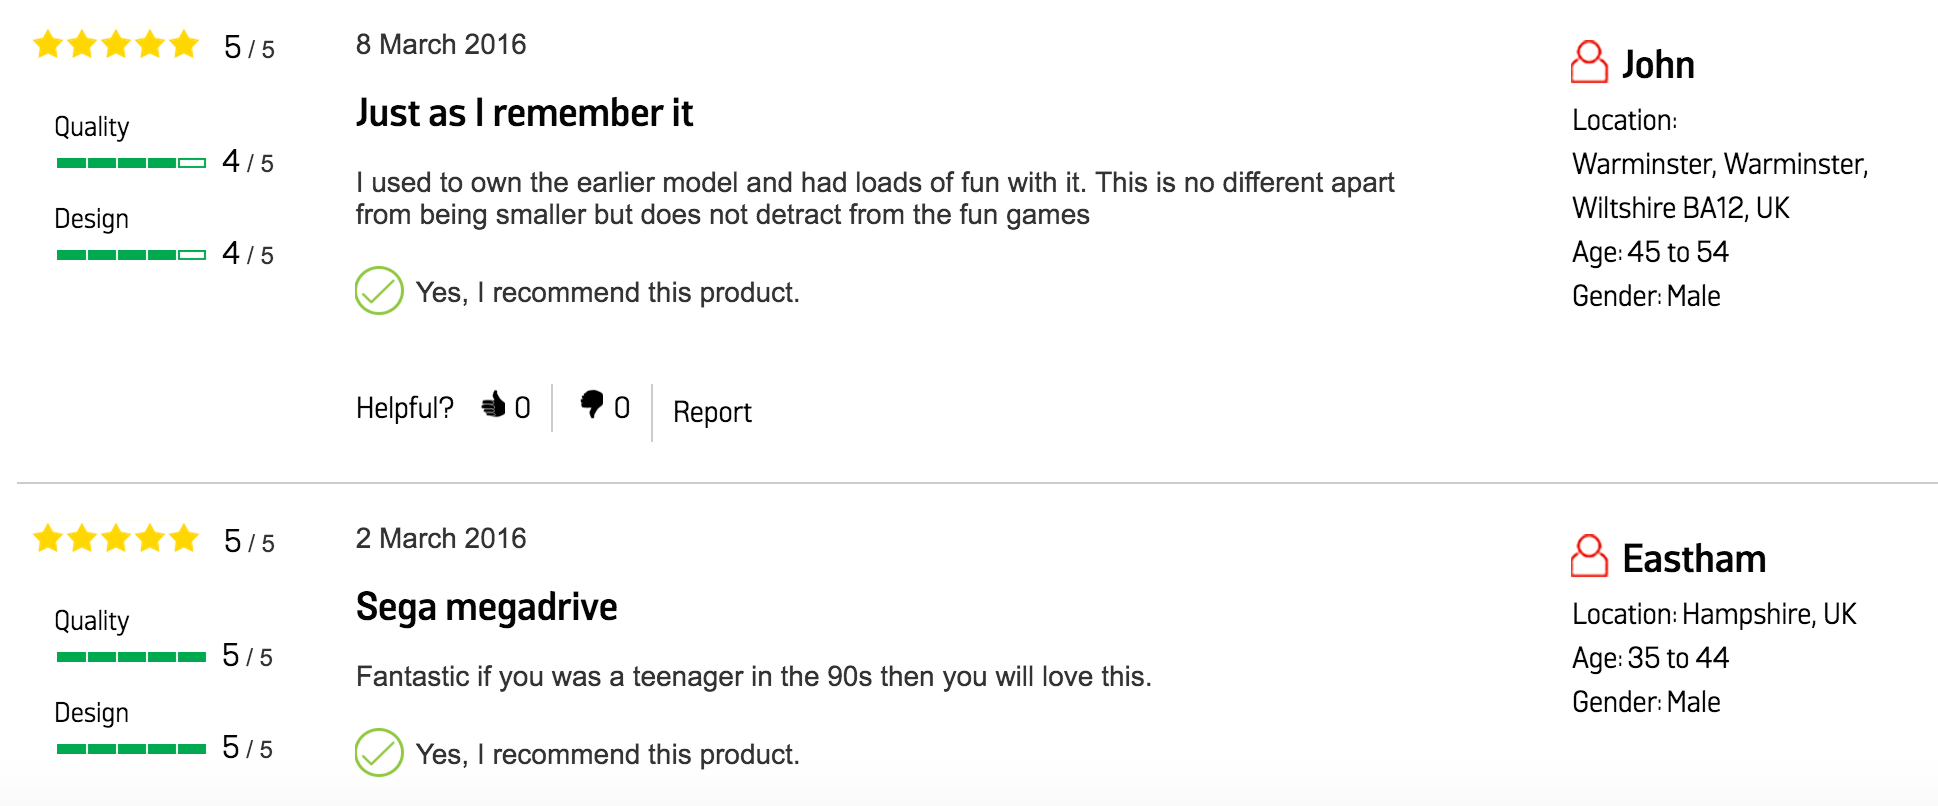1938x806 pixels.
Task: Click thumbs up icon on John's review
Action: tap(493, 405)
